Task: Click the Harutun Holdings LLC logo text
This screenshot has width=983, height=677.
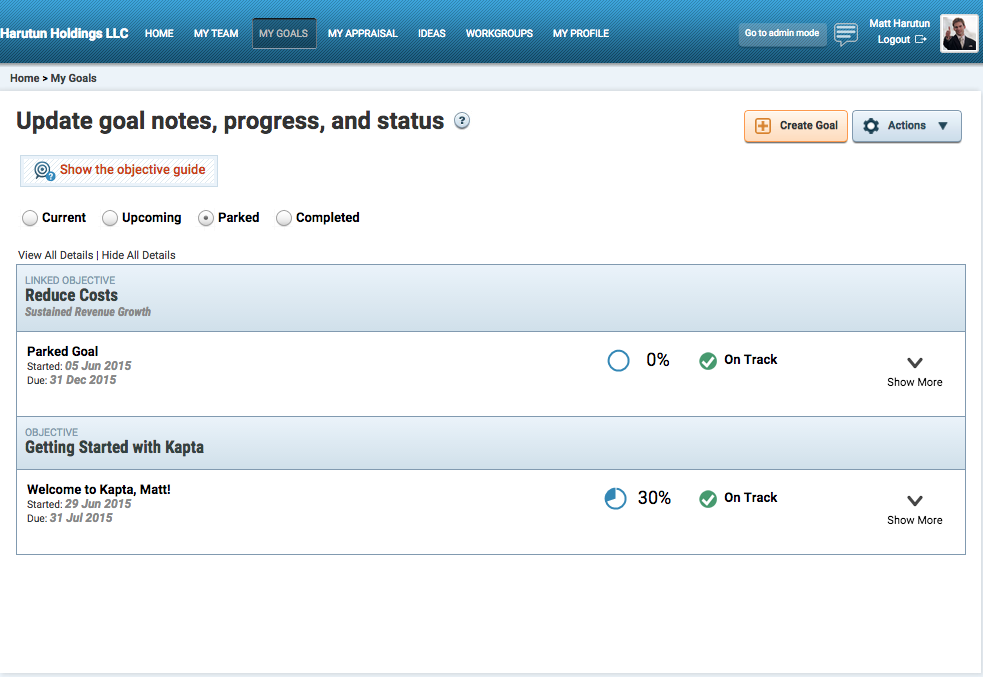Action: pyautogui.click(x=64, y=33)
